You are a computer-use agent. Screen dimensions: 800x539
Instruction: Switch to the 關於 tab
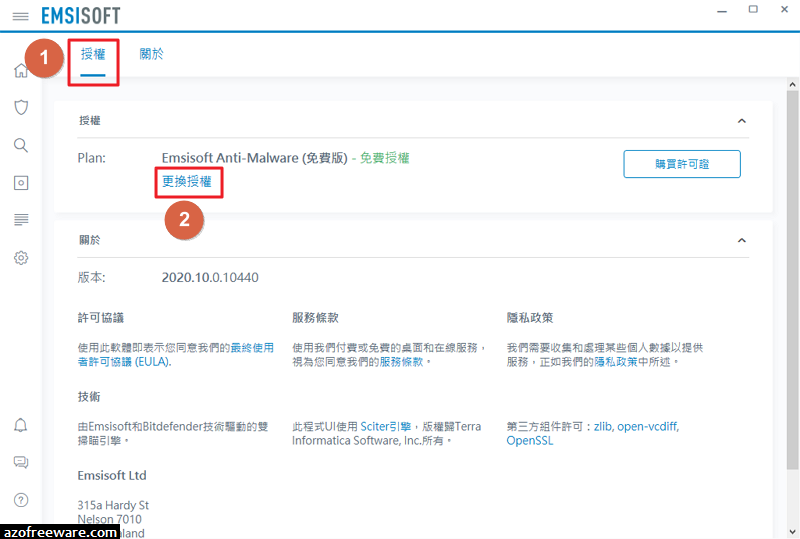(152, 54)
